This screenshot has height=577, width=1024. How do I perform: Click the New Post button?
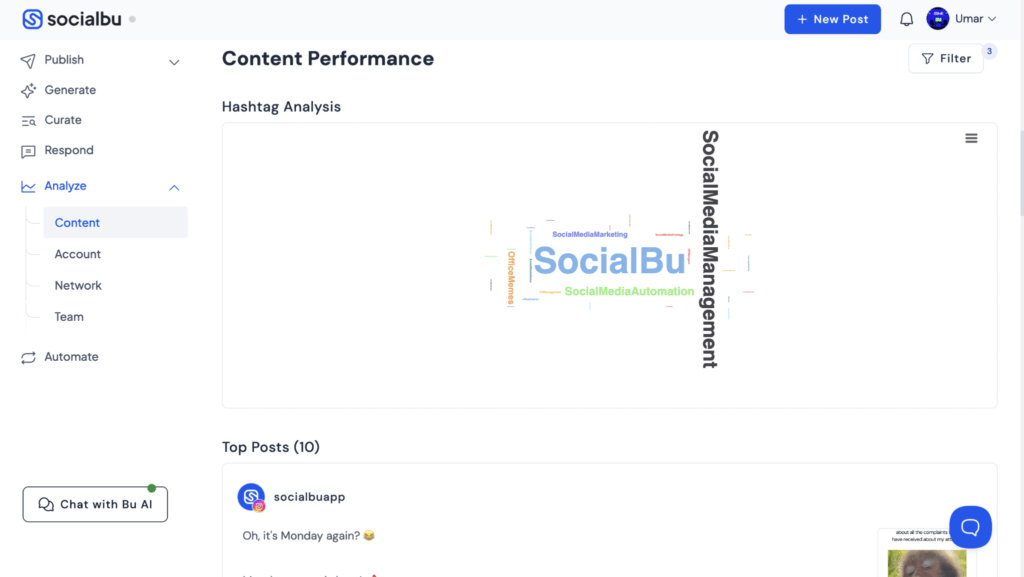tap(832, 19)
